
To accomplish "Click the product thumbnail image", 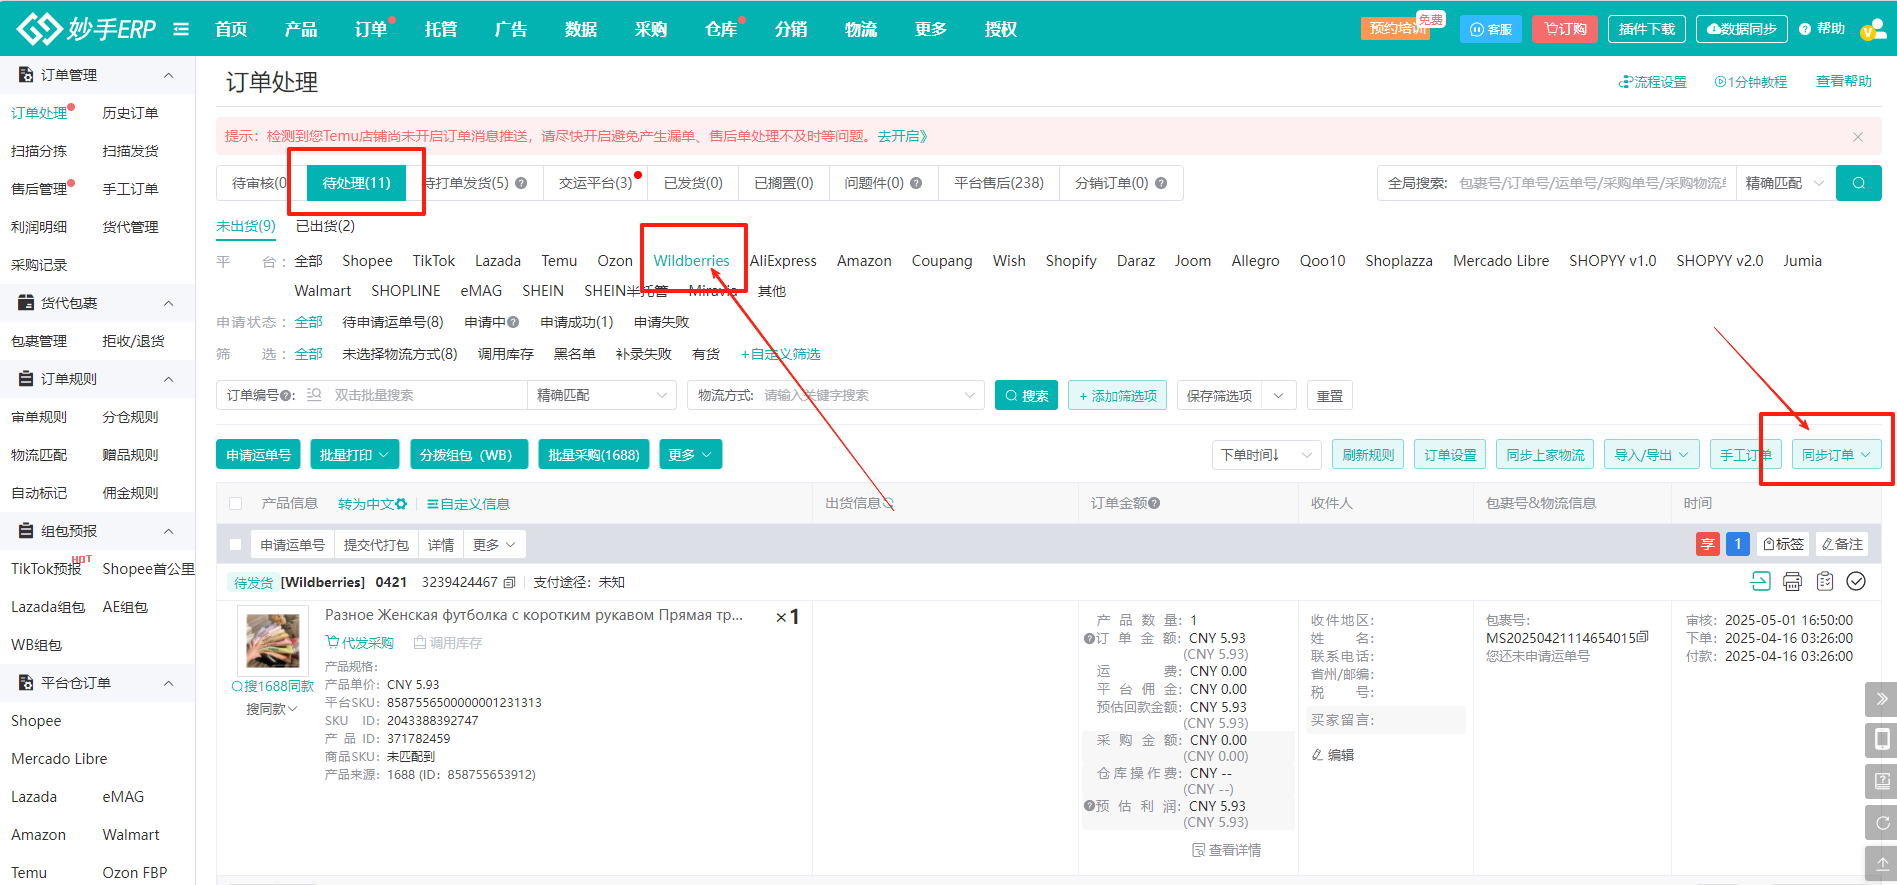I will coord(272,640).
